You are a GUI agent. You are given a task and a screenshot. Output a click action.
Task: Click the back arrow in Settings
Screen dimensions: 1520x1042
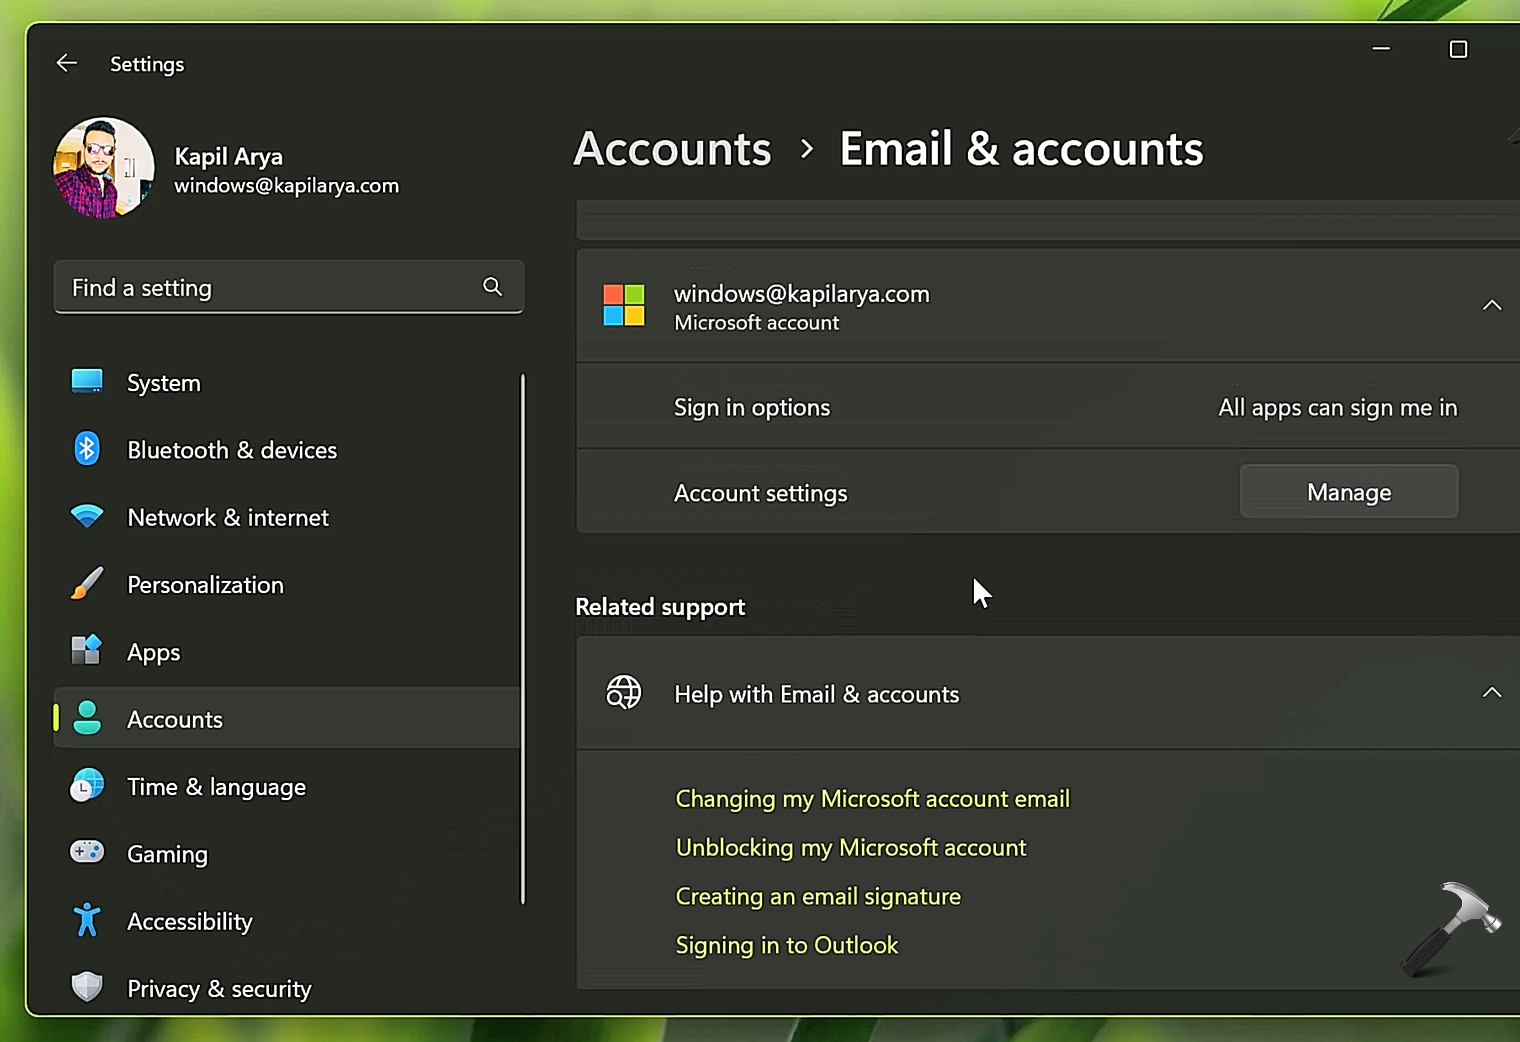67,64
